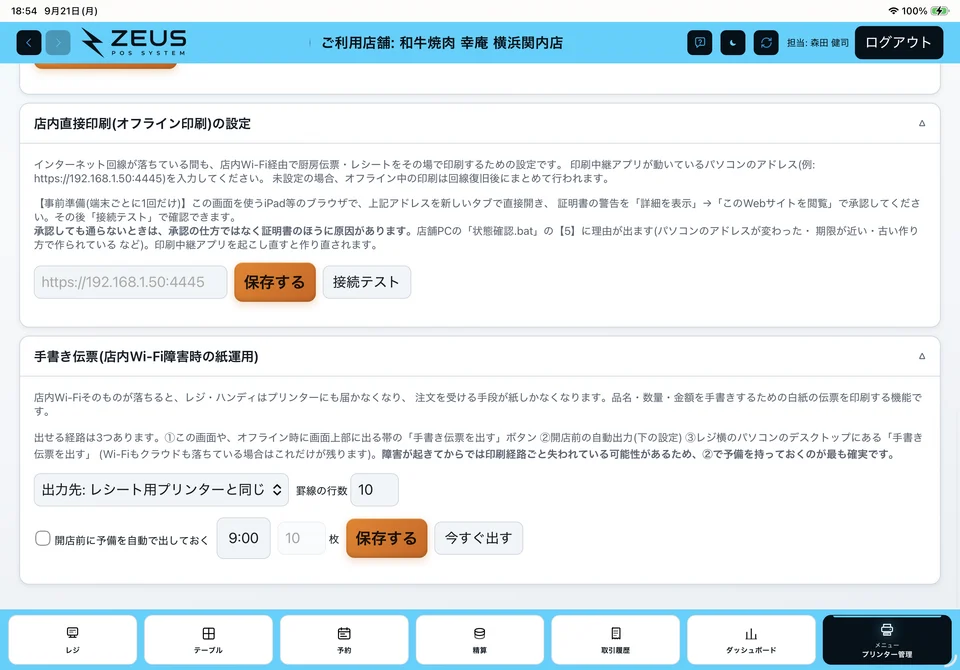Click the 枚 sheet count field
The image size is (960, 670).
[x=301, y=538]
